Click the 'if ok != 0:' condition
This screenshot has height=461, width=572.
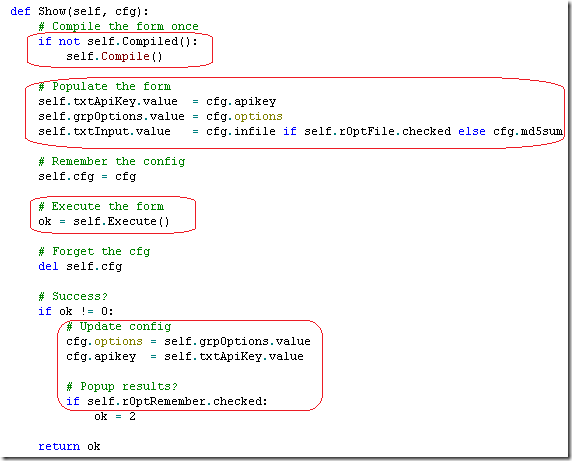(x=76, y=311)
